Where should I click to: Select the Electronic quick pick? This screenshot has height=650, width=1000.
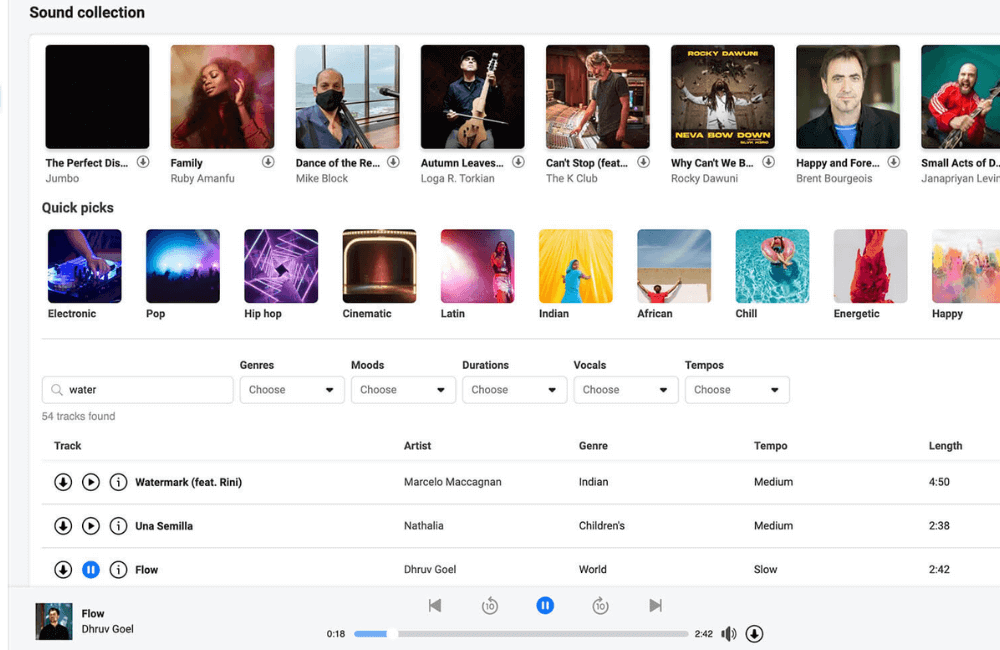(x=84, y=265)
